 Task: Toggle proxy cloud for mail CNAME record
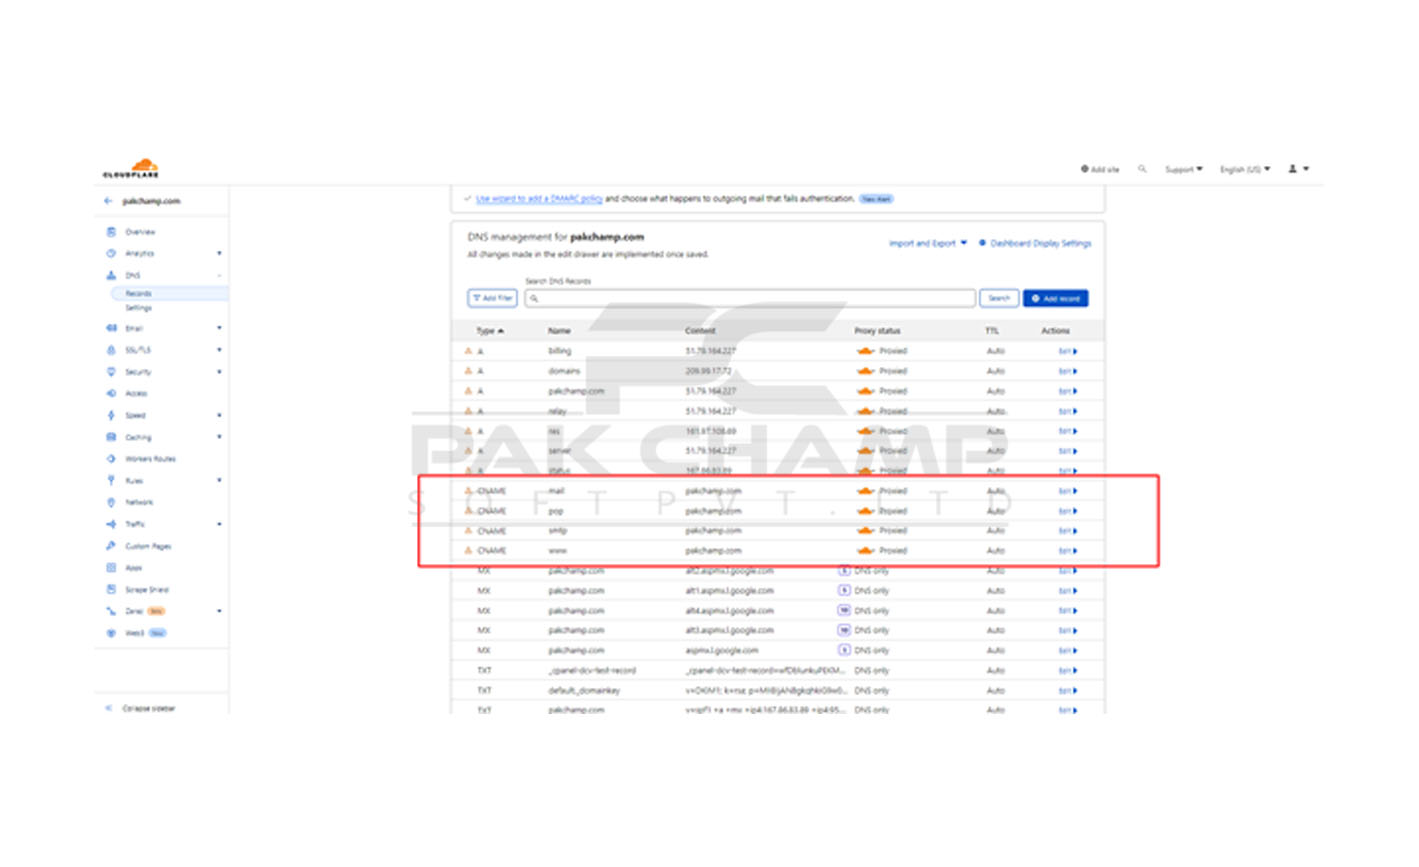coord(865,491)
